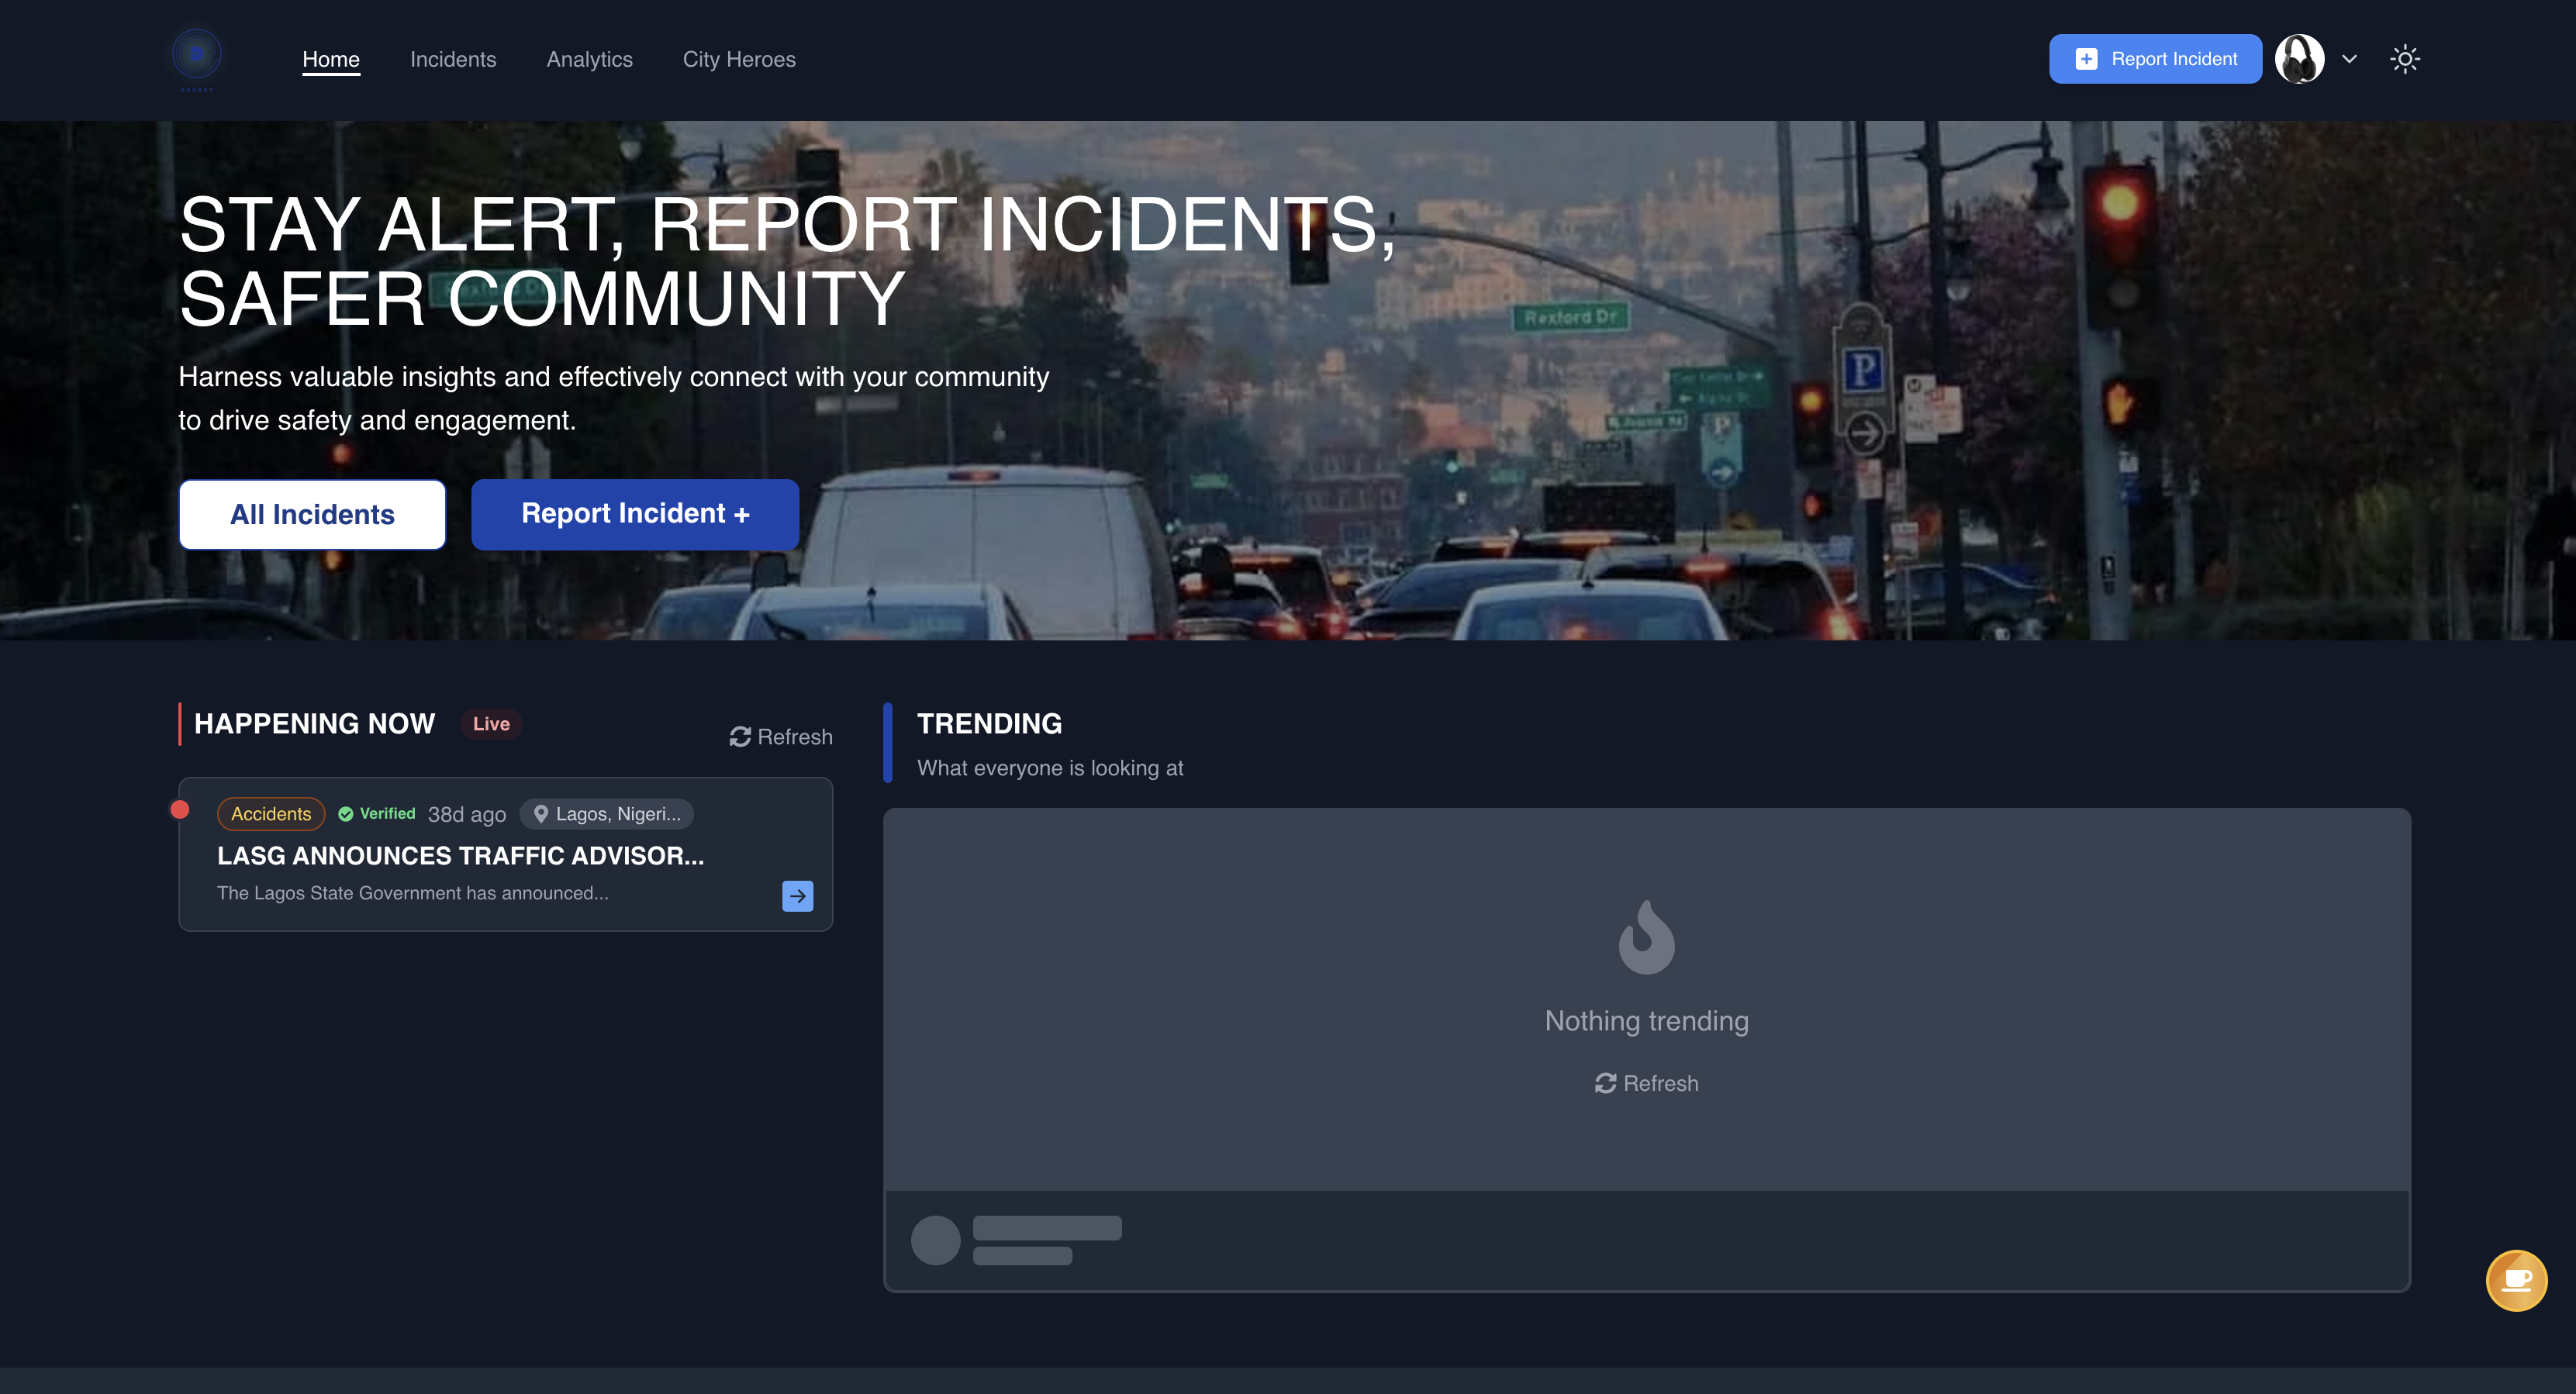Open the orange coffee cup widget
The width and height of the screenshot is (2576, 1394).
coord(2516,1280)
